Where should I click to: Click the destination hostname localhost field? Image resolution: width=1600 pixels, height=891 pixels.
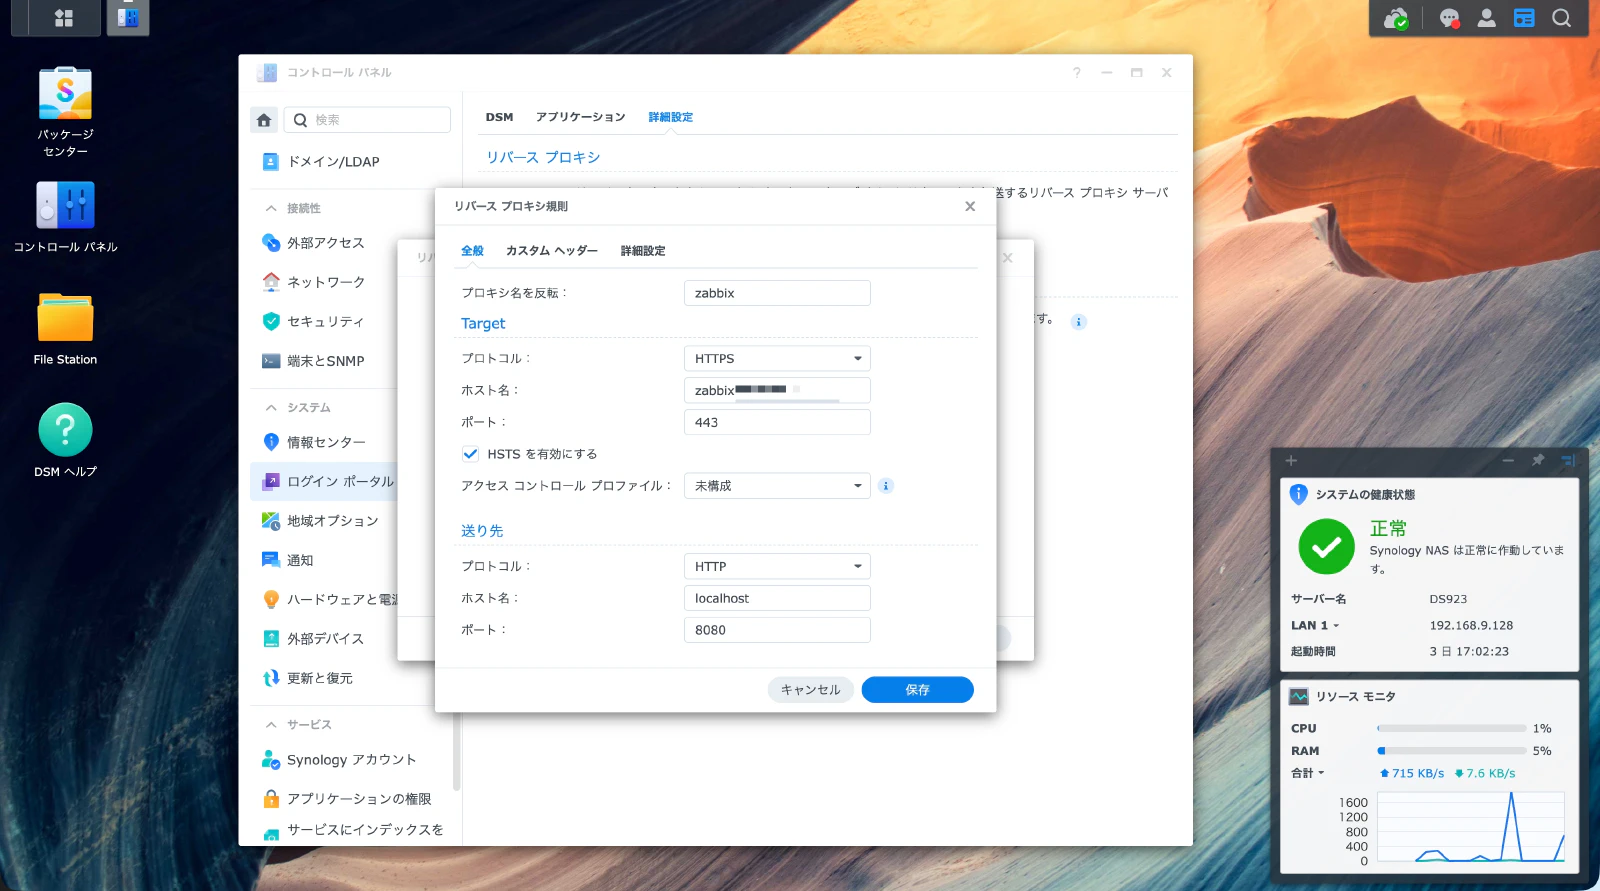pos(777,599)
